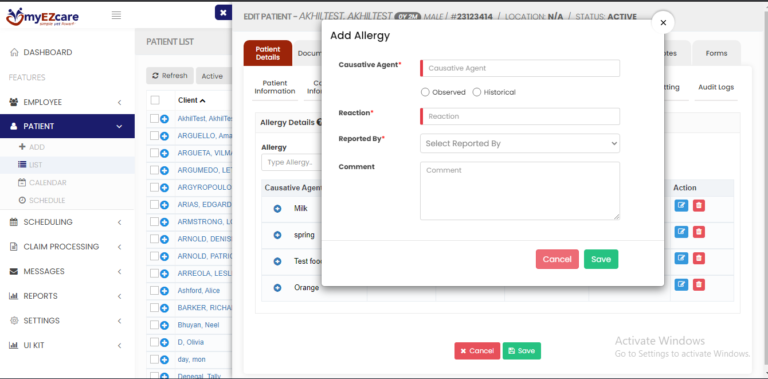The image size is (768, 379).
Task: Check the box for ARIAS, EDGARD row
Action: click(154, 204)
